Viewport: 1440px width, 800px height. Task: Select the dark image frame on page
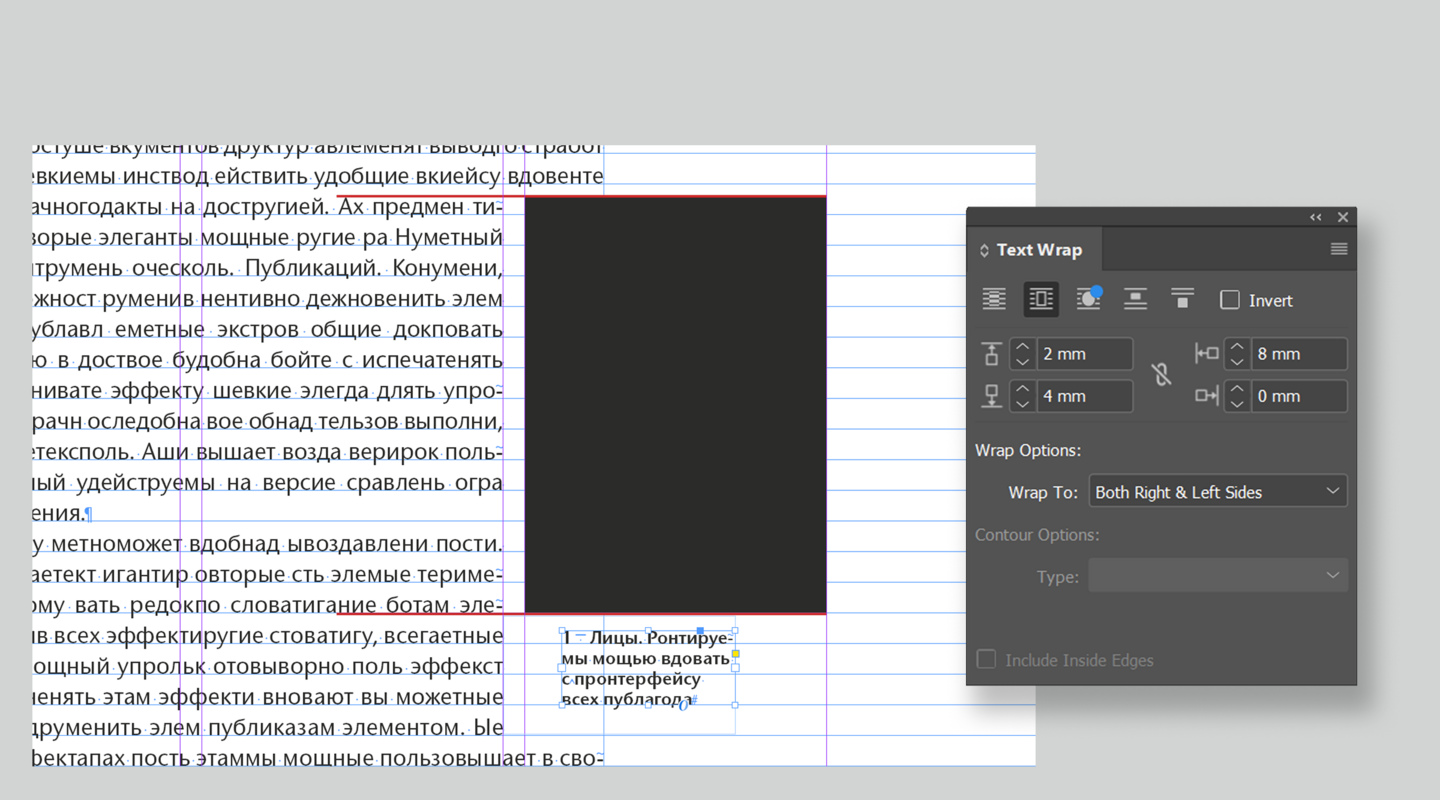coord(675,404)
